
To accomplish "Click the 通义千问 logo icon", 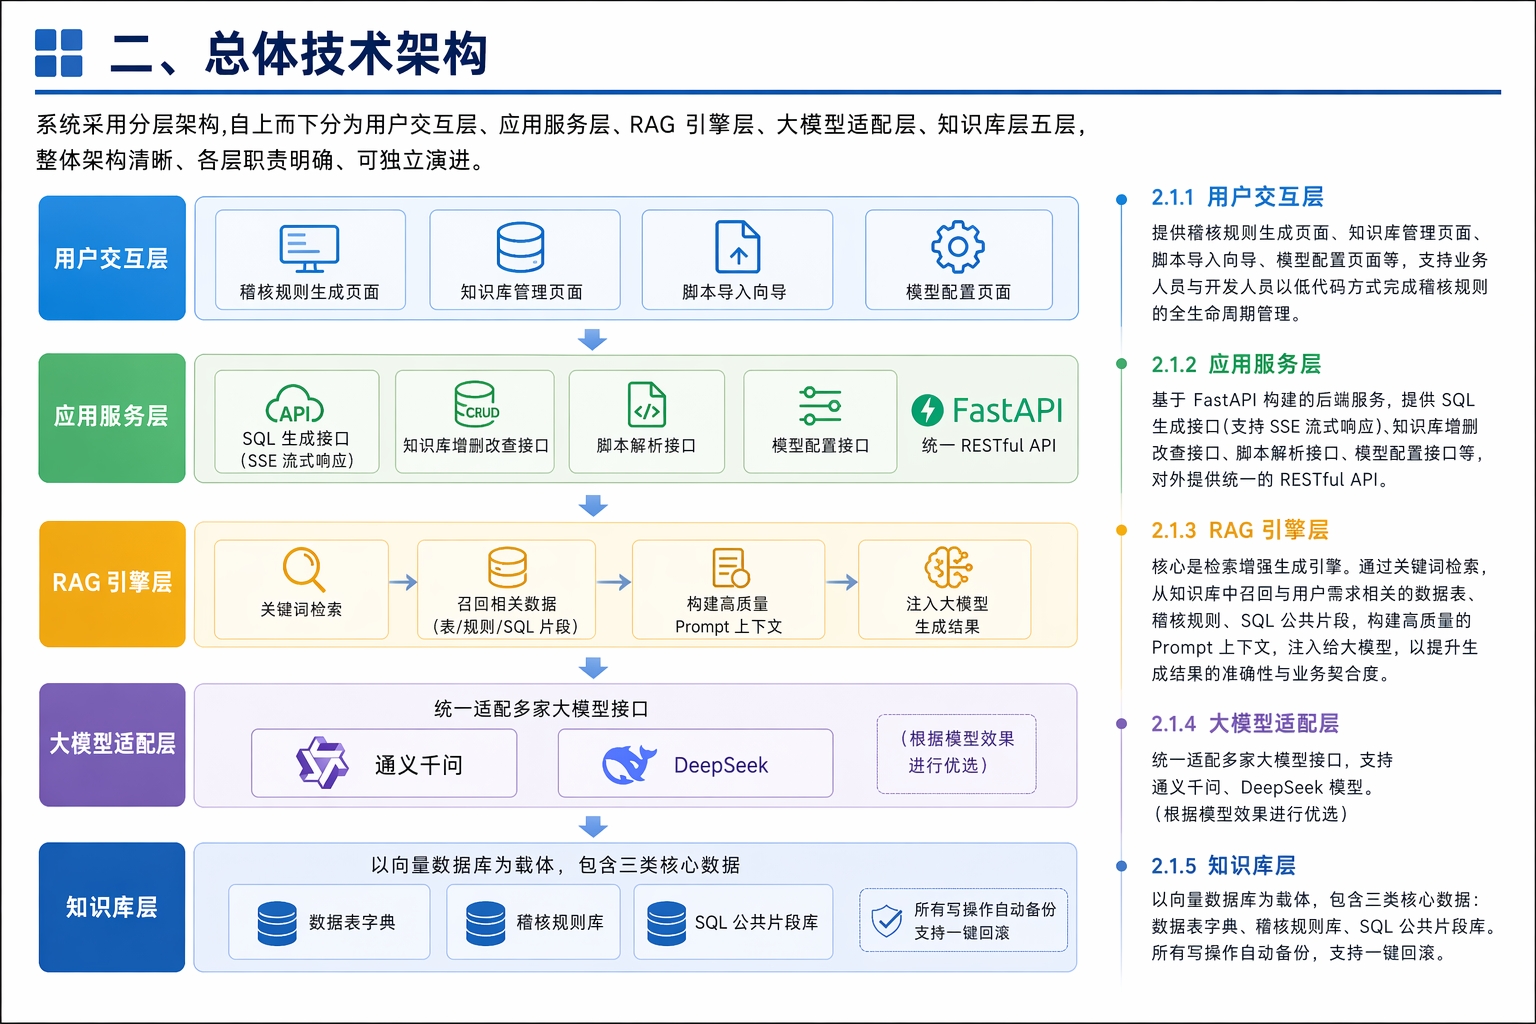I will coord(322,763).
